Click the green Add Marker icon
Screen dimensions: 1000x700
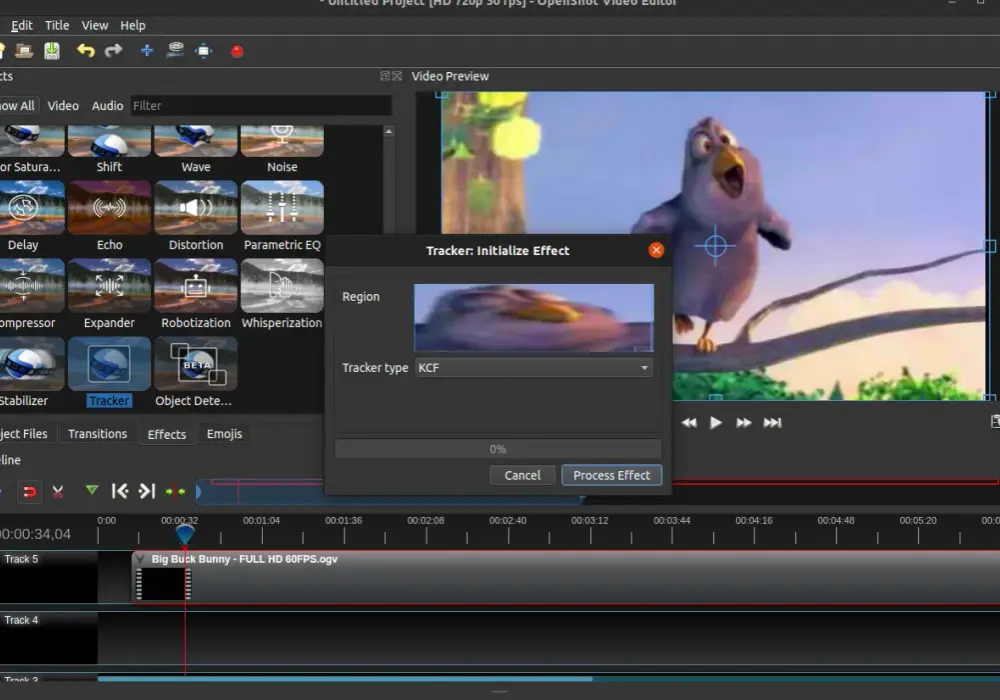pyautogui.click(x=92, y=490)
